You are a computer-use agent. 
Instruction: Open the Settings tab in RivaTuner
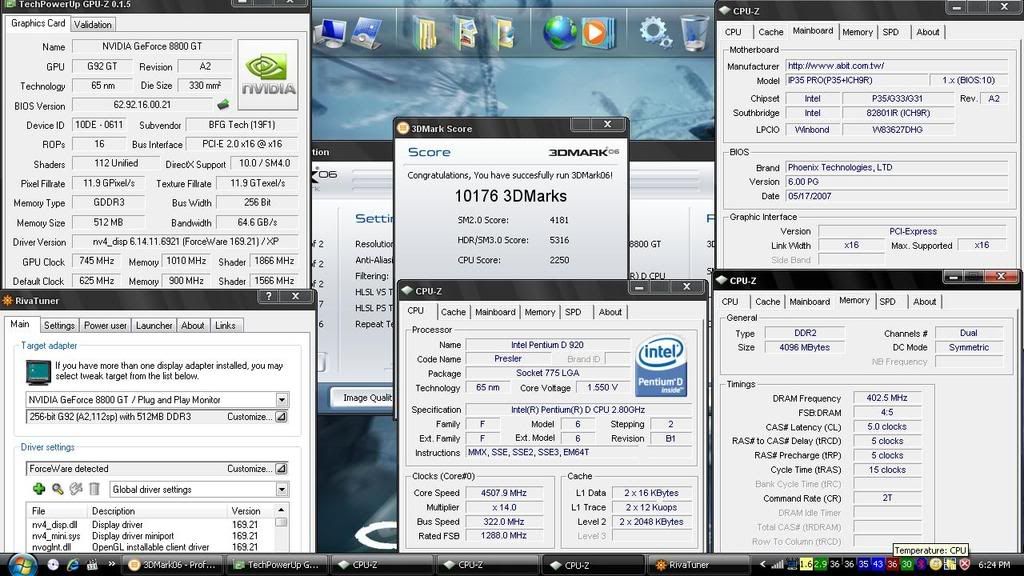(x=59, y=325)
